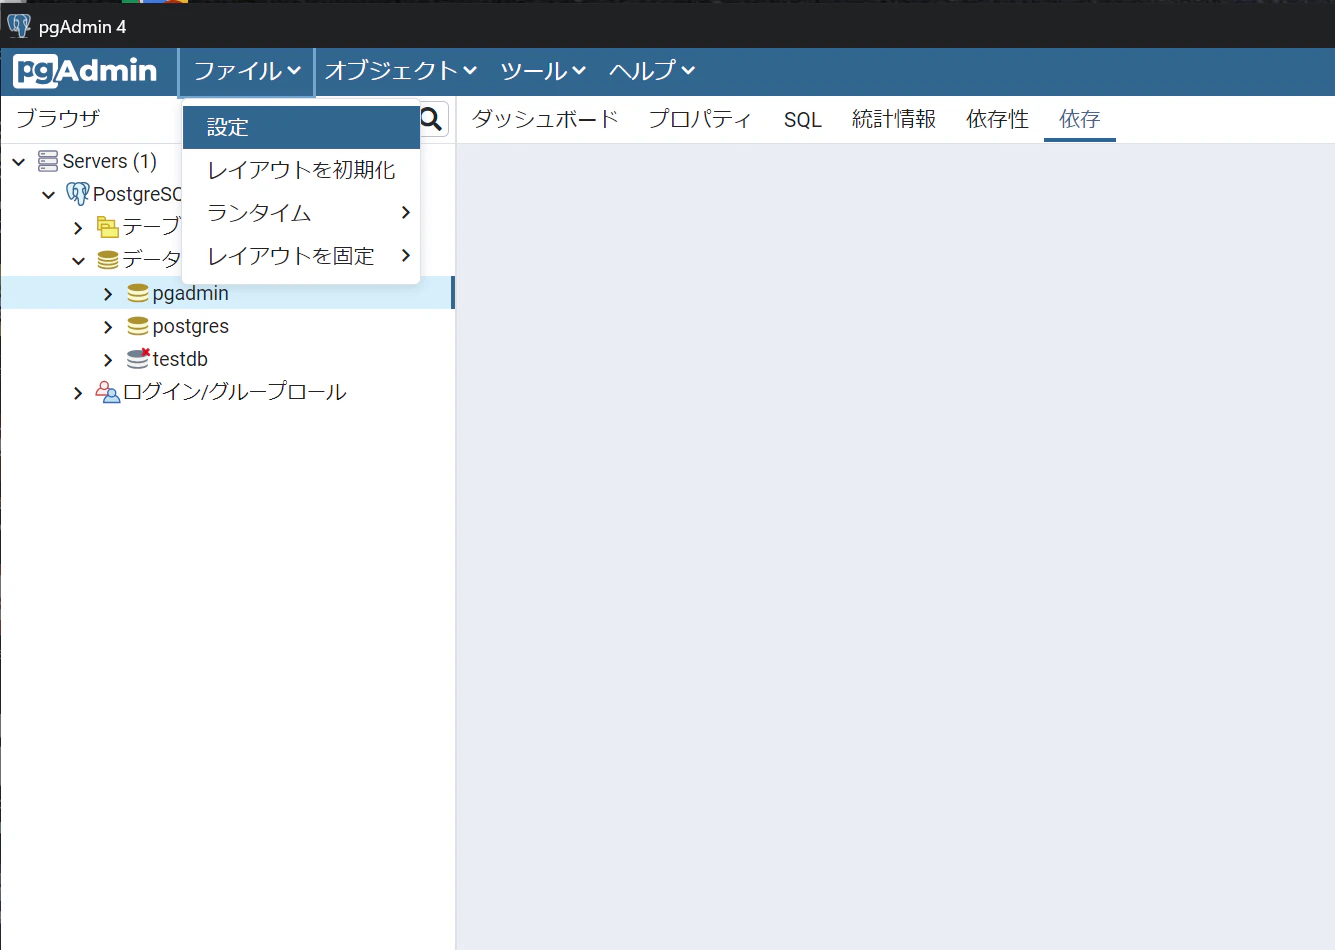The width and height of the screenshot is (1335, 950).
Task: Expand the pgadmin database node
Action: click(108, 294)
